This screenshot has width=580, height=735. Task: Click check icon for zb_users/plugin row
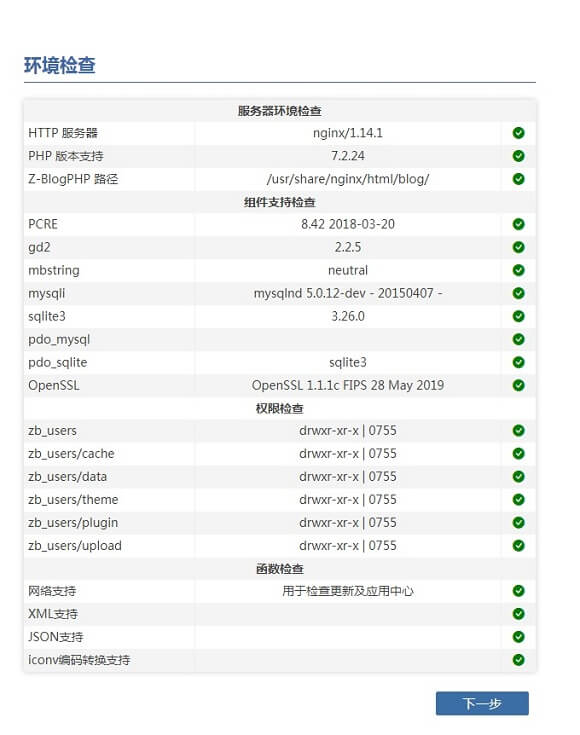pyautogui.click(x=518, y=523)
